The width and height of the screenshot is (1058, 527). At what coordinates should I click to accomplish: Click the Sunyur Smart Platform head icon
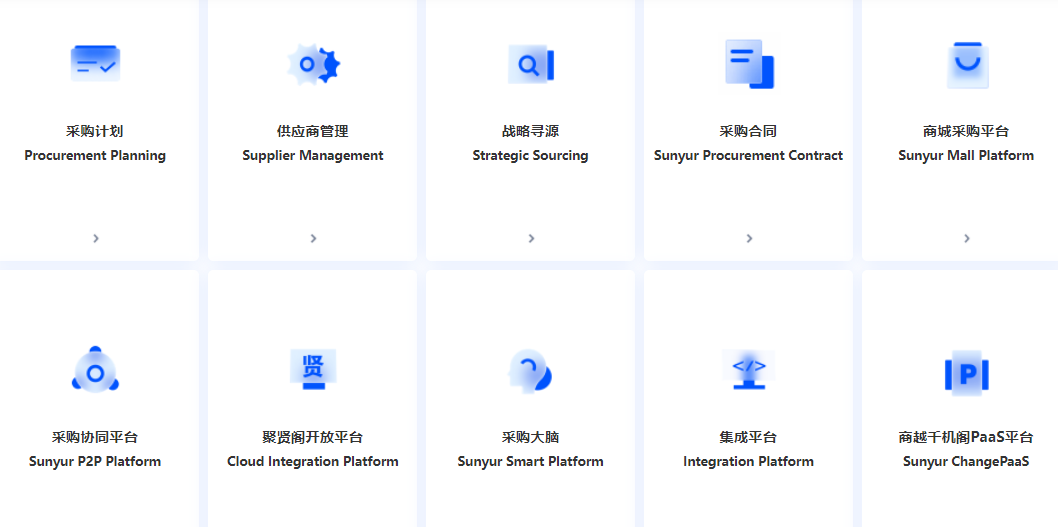click(x=530, y=370)
